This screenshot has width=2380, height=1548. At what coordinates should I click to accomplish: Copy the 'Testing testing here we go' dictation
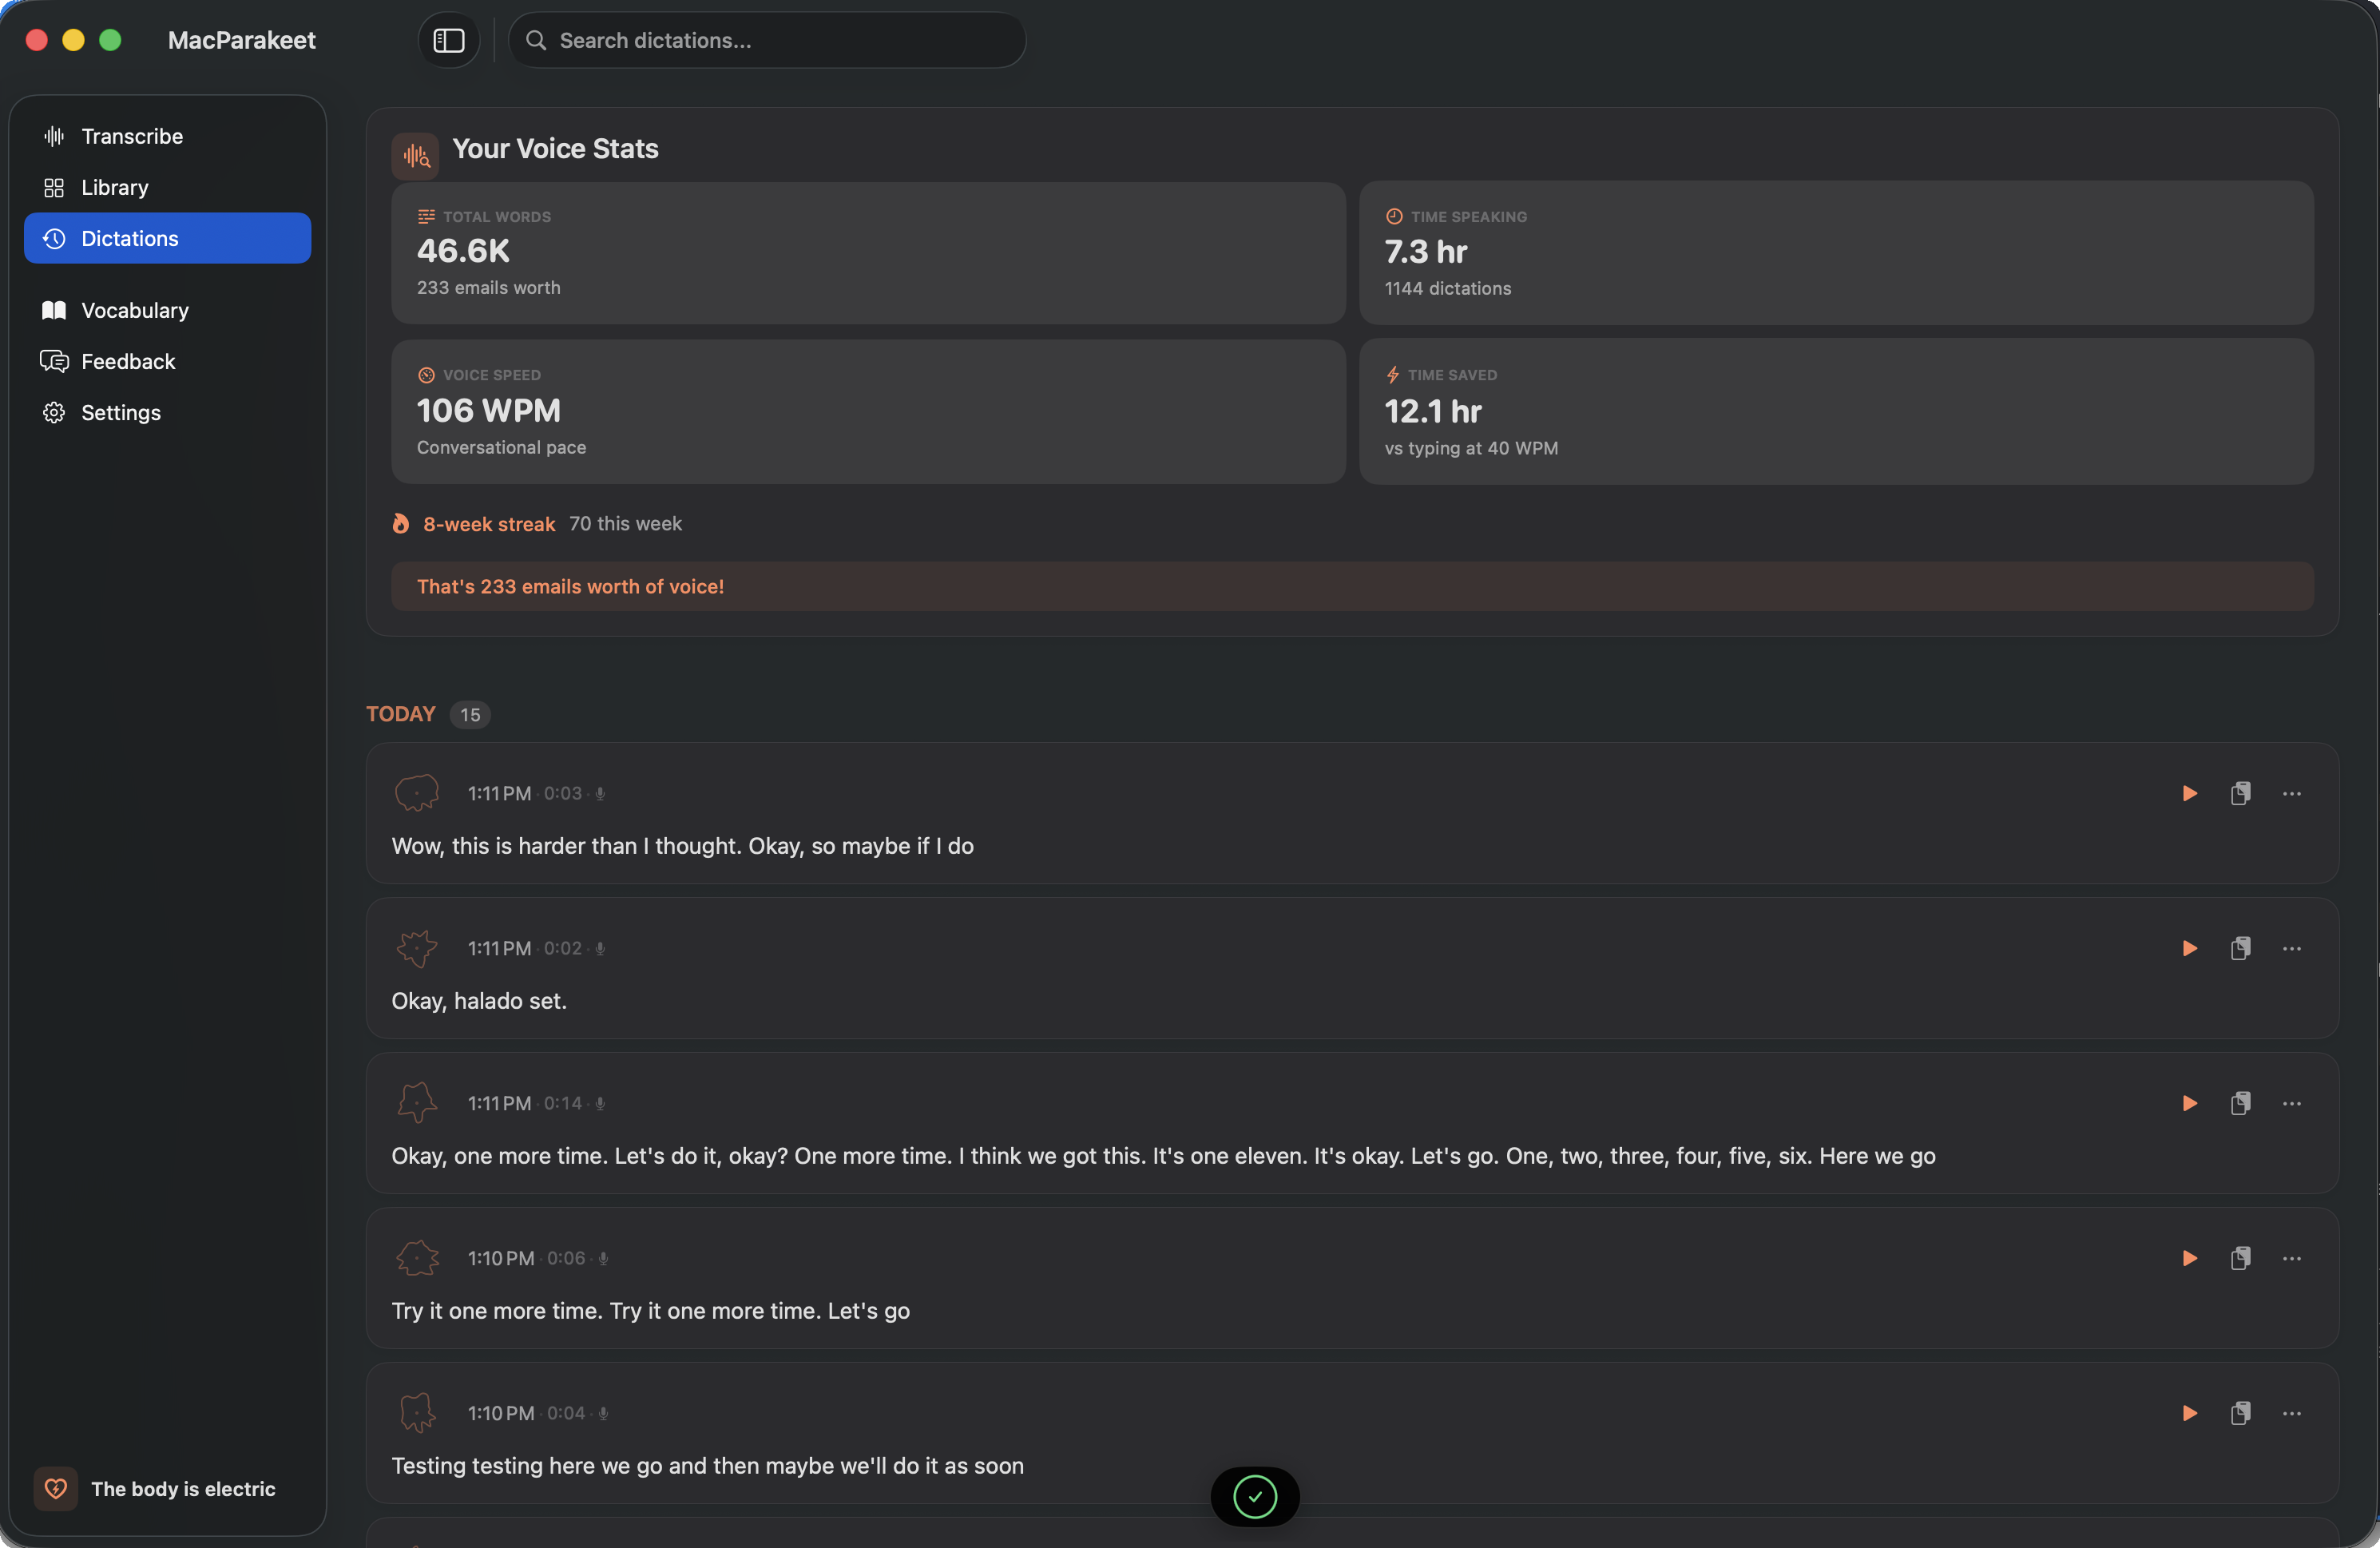pos(2241,1413)
